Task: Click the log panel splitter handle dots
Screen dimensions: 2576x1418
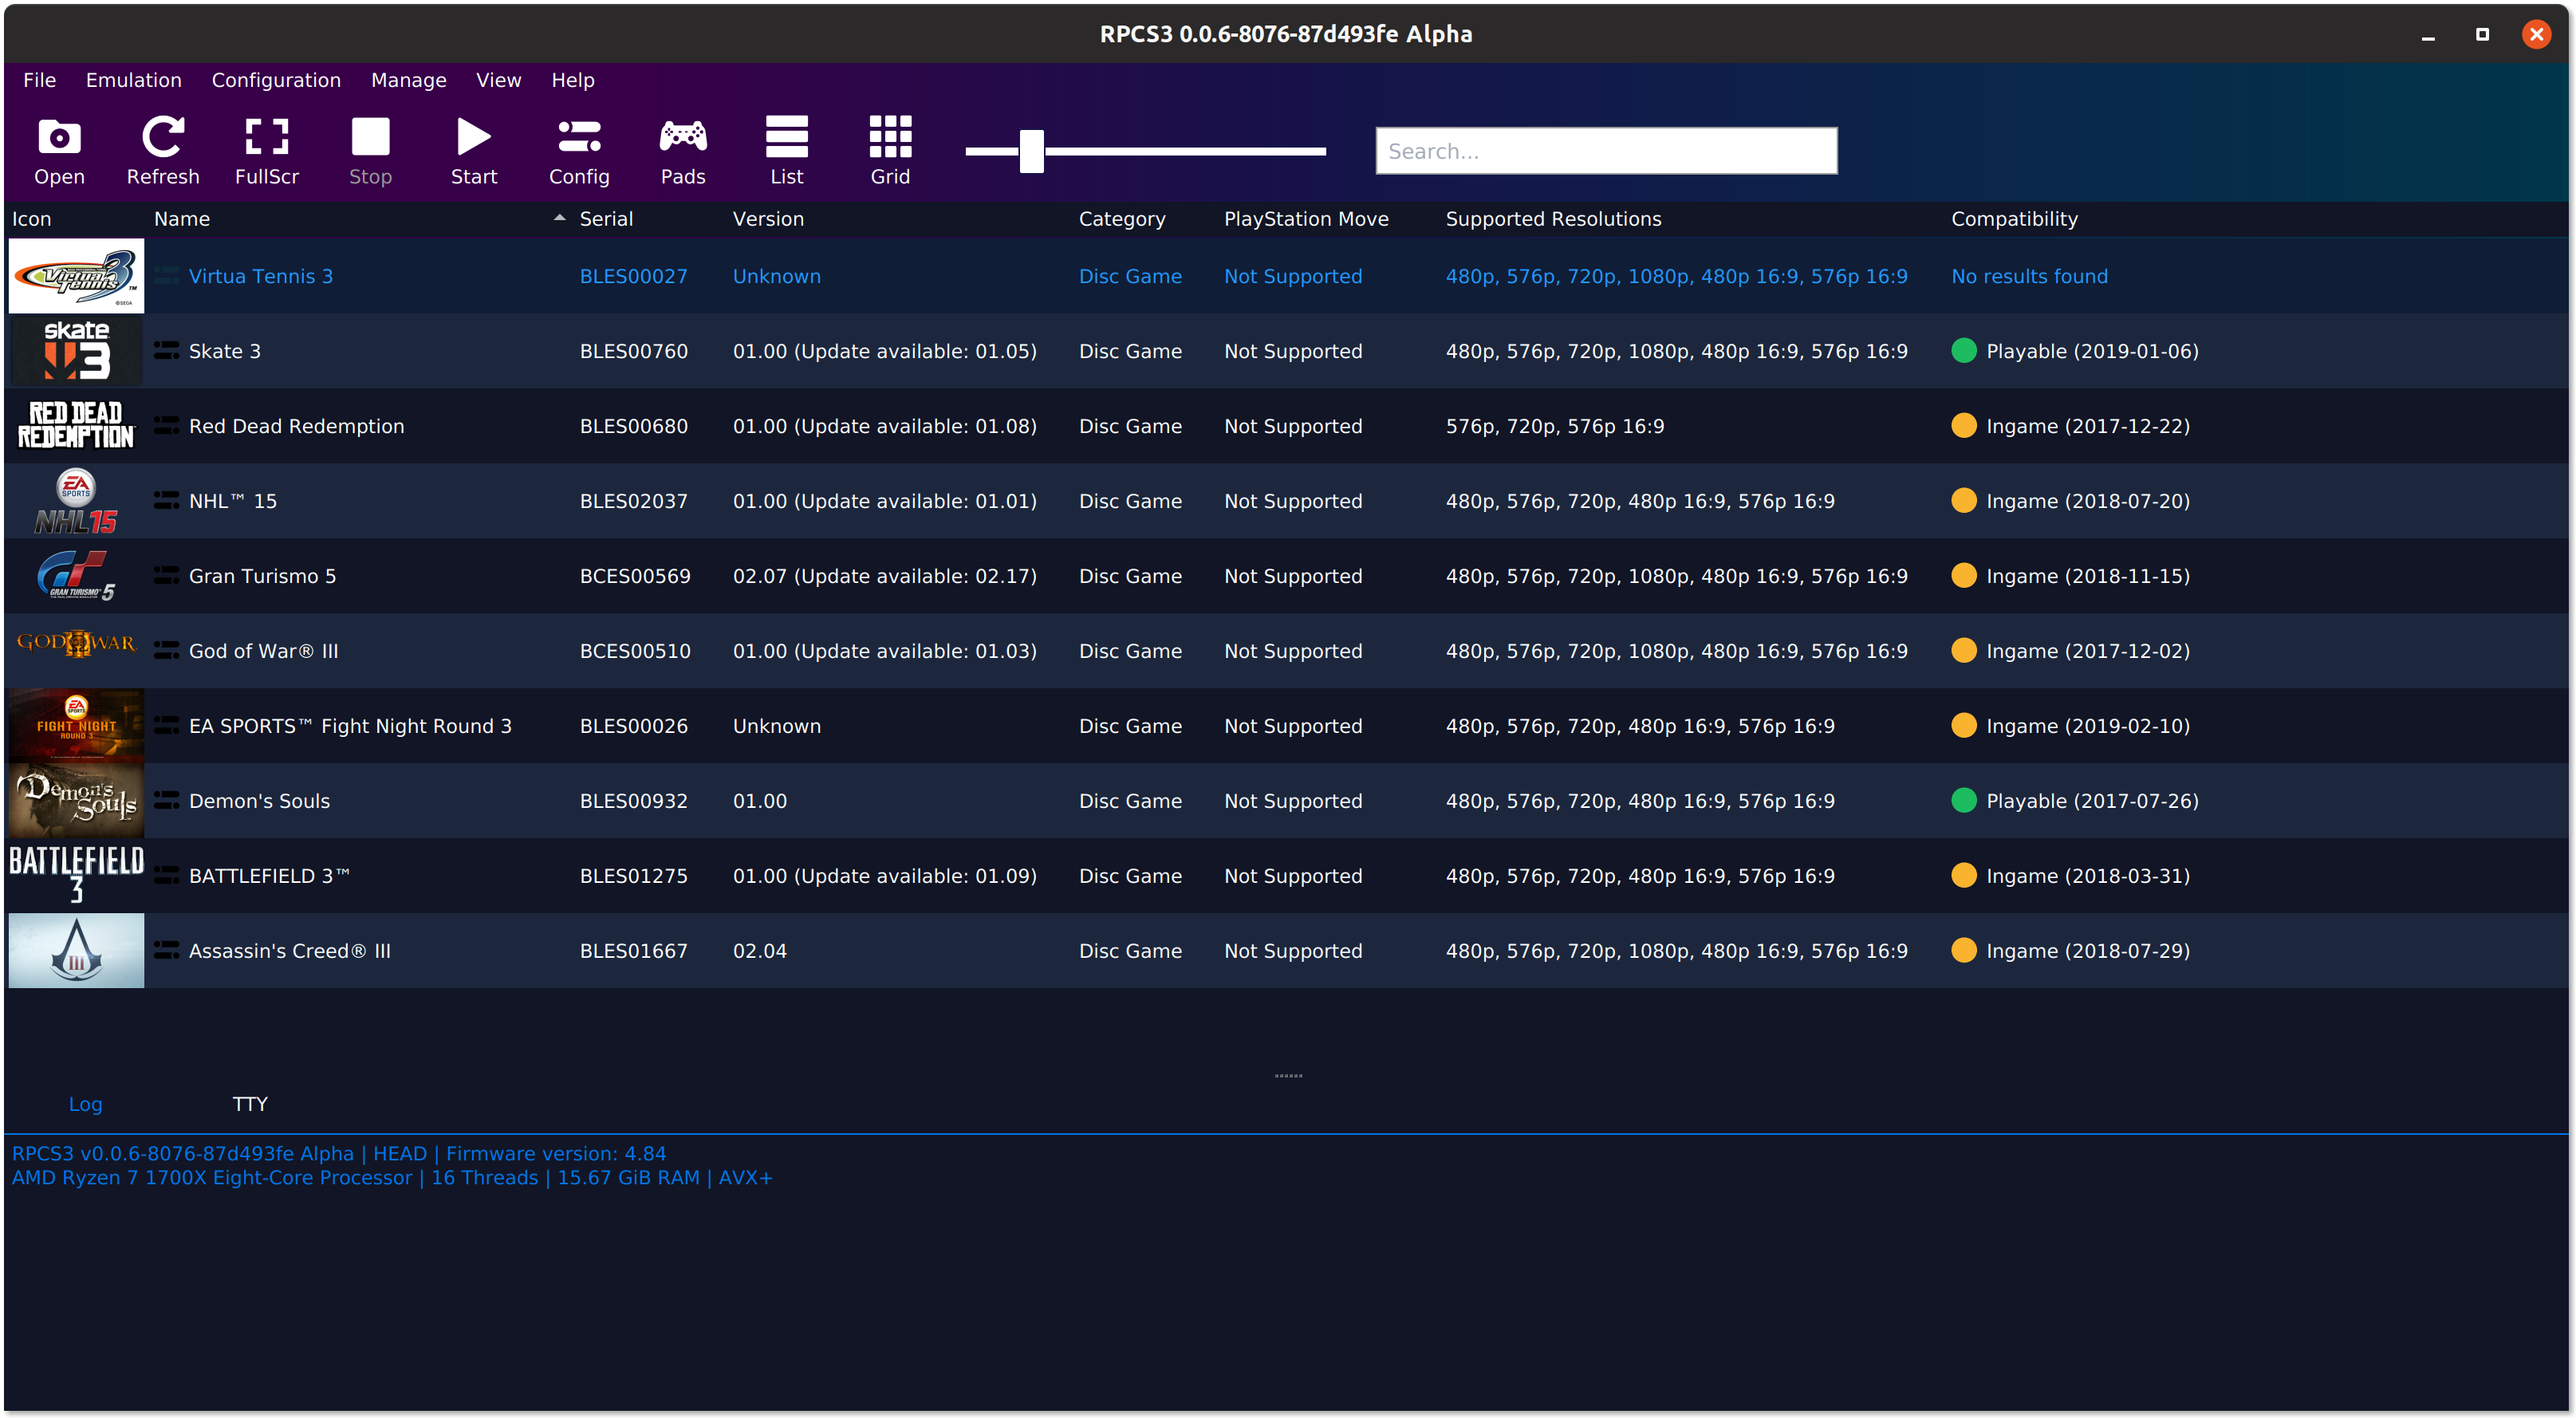Action: point(1288,1076)
